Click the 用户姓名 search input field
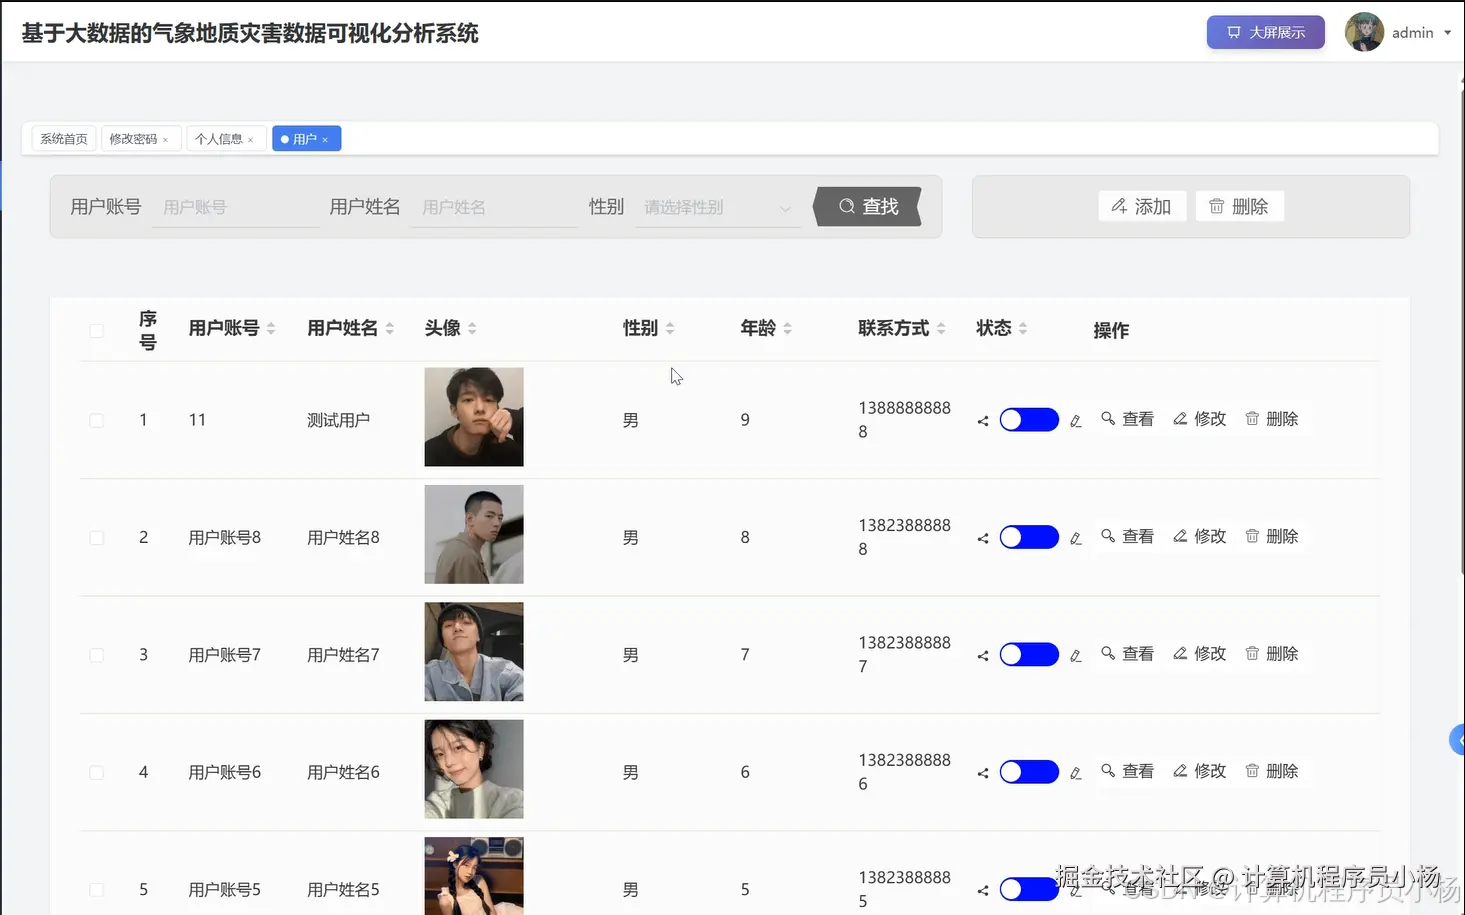 (494, 207)
